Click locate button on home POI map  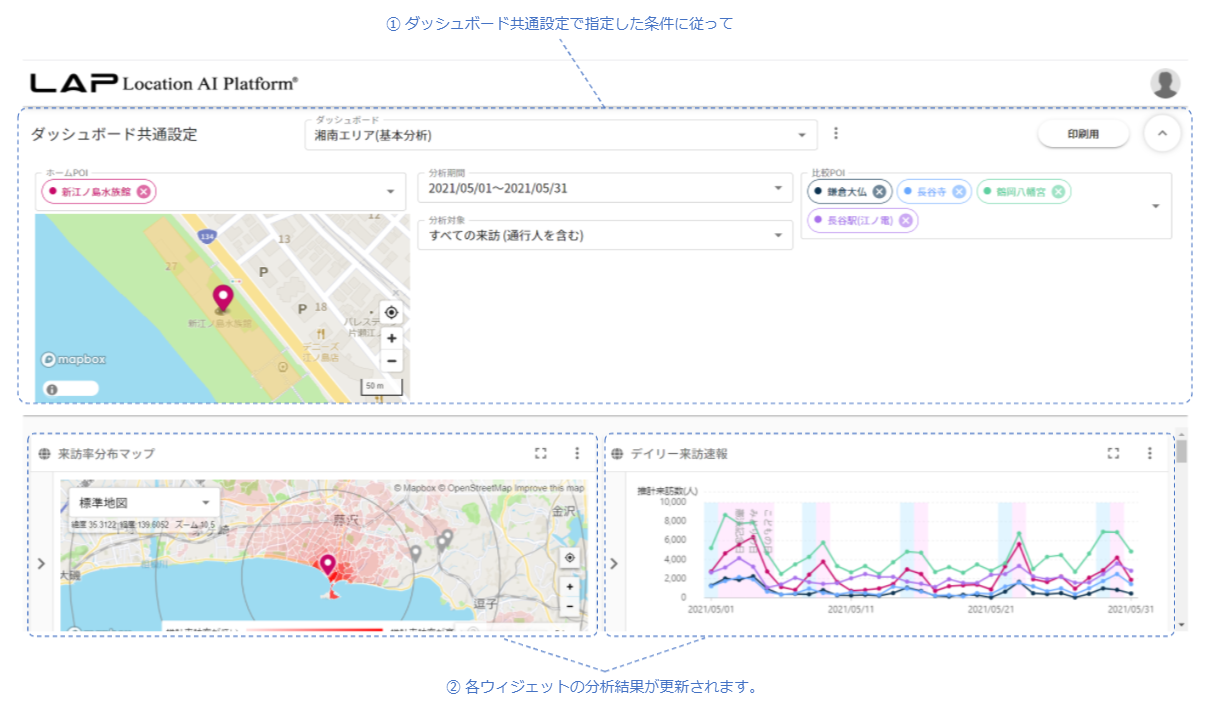(x=392, y=313)
